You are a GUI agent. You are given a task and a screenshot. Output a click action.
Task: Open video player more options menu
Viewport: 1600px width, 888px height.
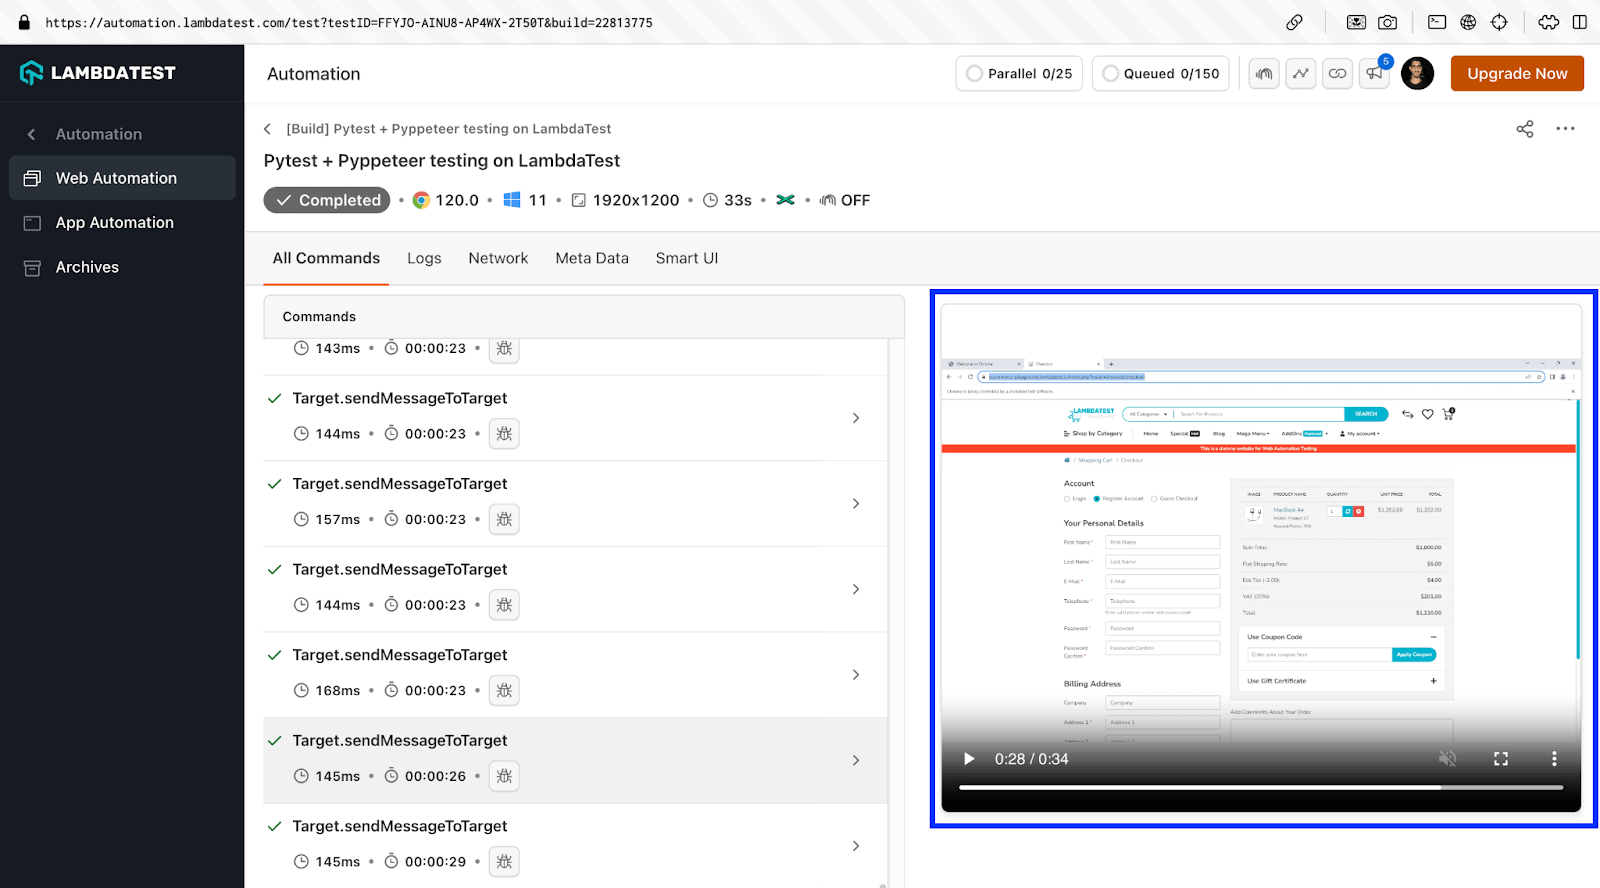[x=1554, y=759]
